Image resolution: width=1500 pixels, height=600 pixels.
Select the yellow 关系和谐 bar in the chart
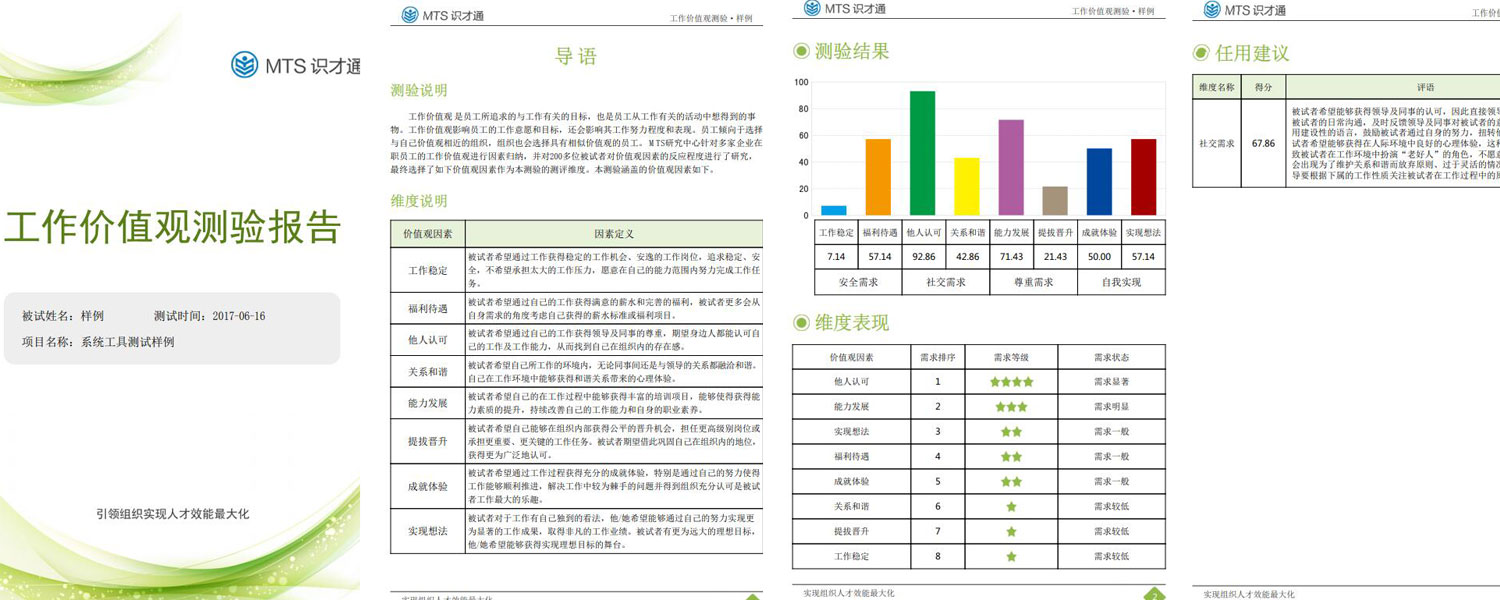click(966, 187)
